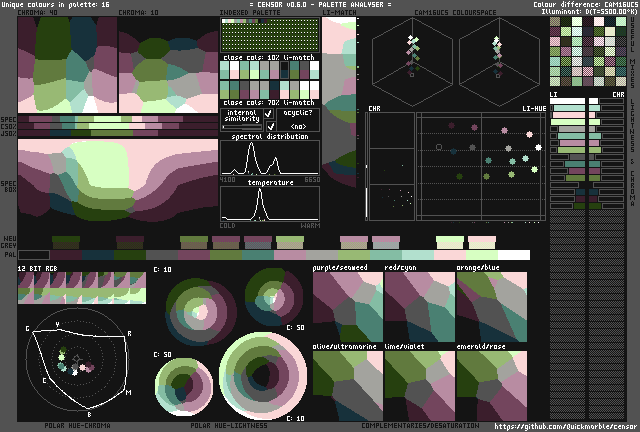Open the red/cyan complementary map
The height and width of the screenshot is (432, 640).
click(420, 307)
